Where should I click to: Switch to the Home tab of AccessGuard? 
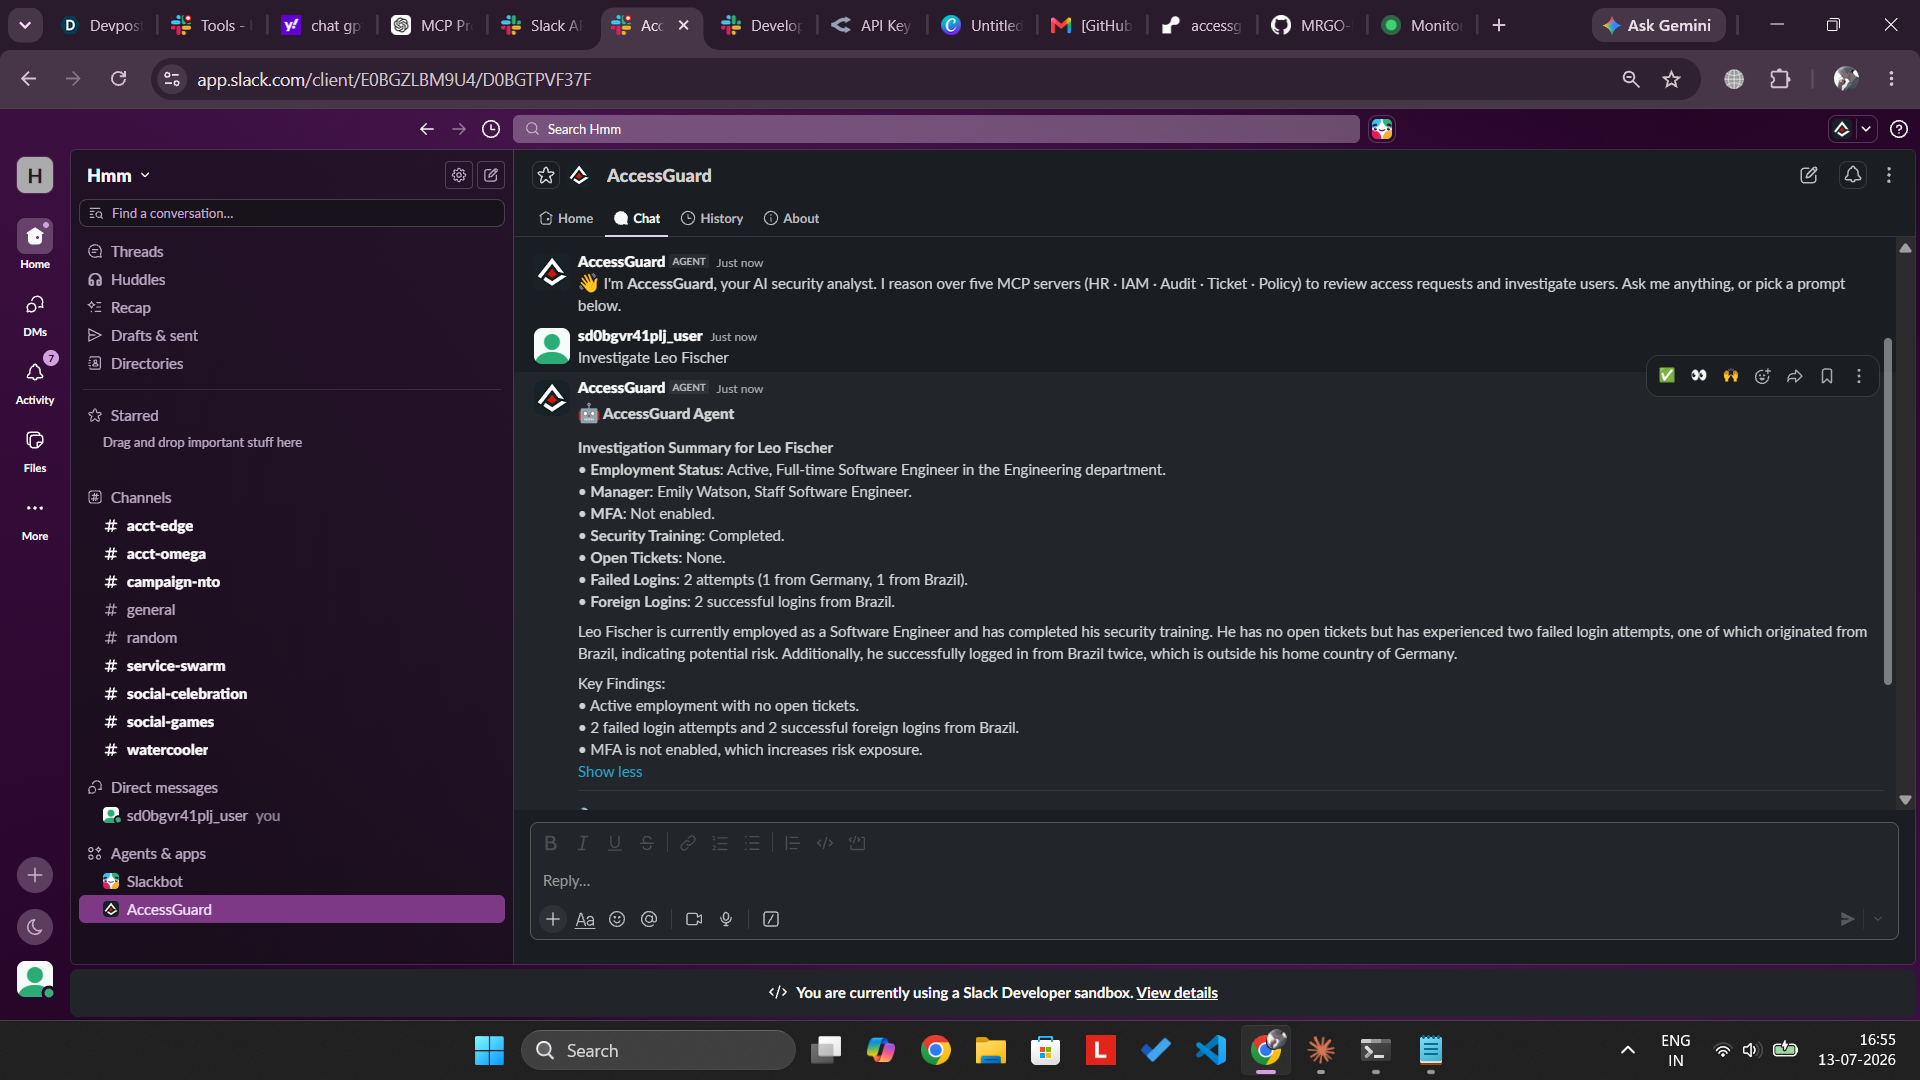point(566,218)
